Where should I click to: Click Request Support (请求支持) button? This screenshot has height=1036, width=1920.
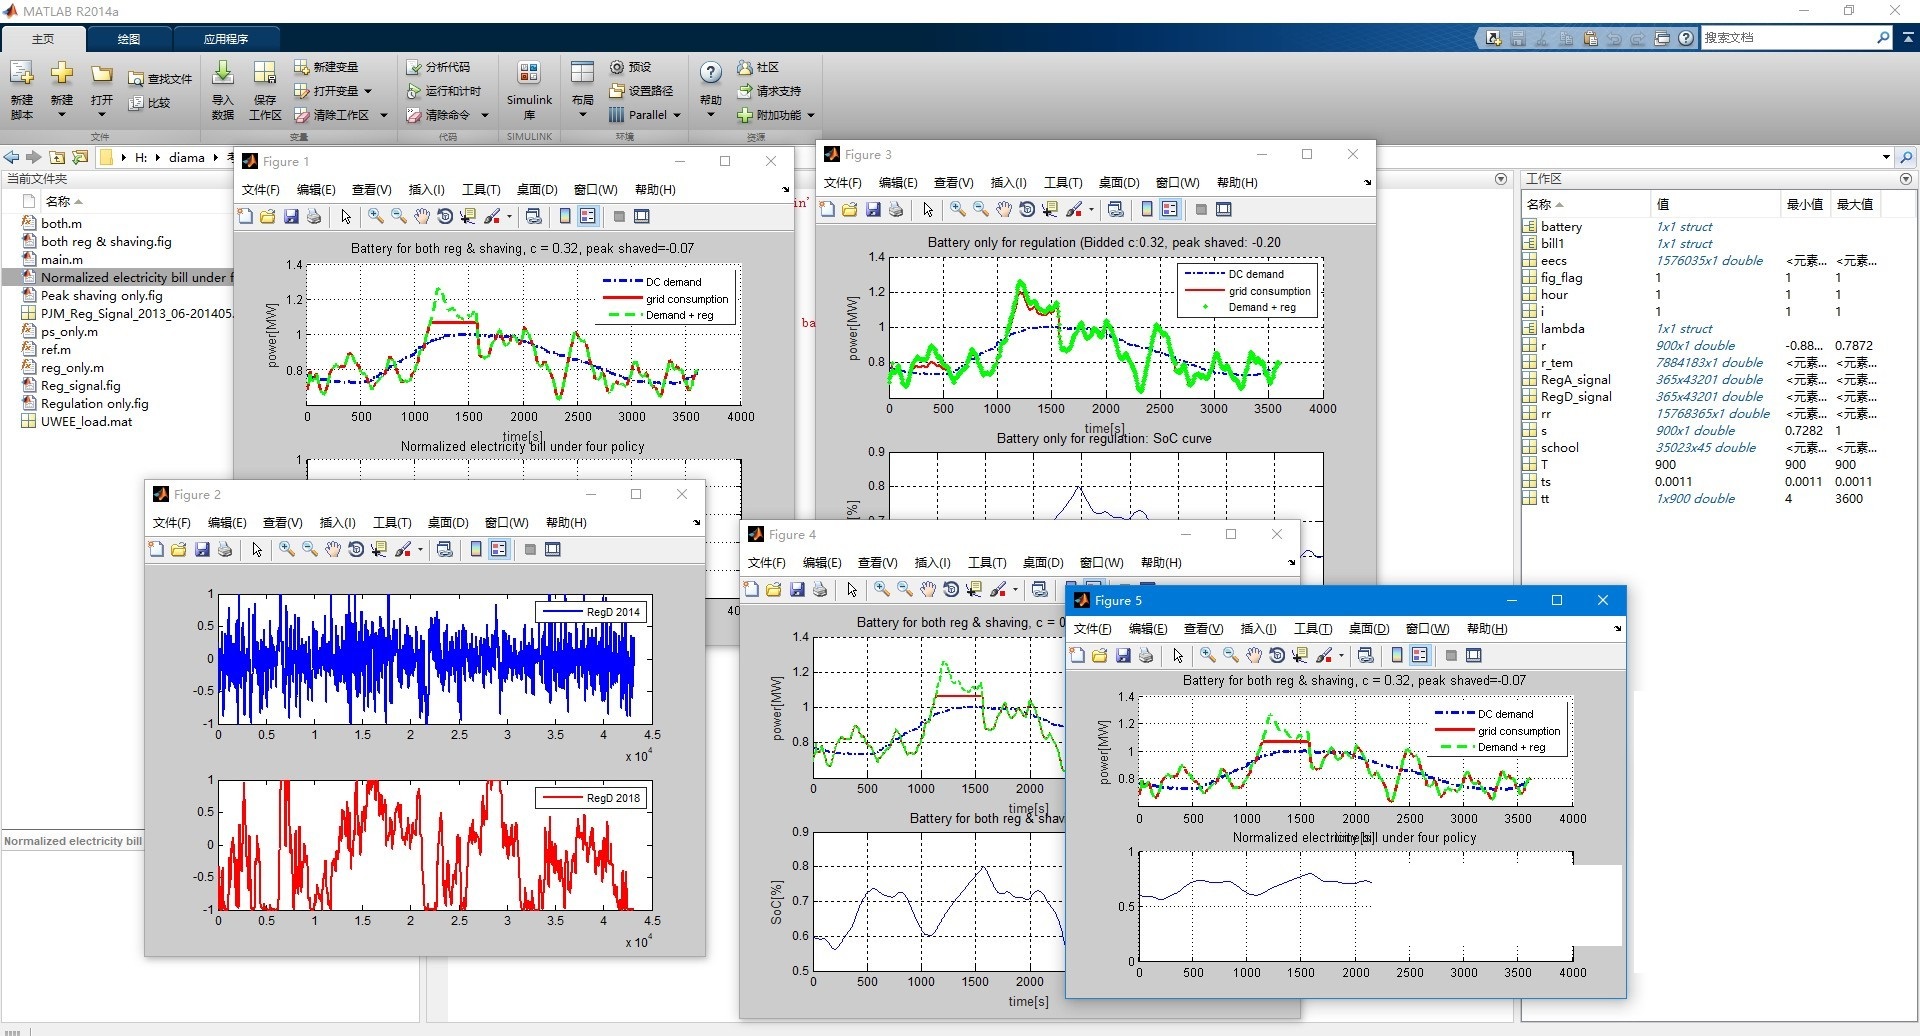769,91
